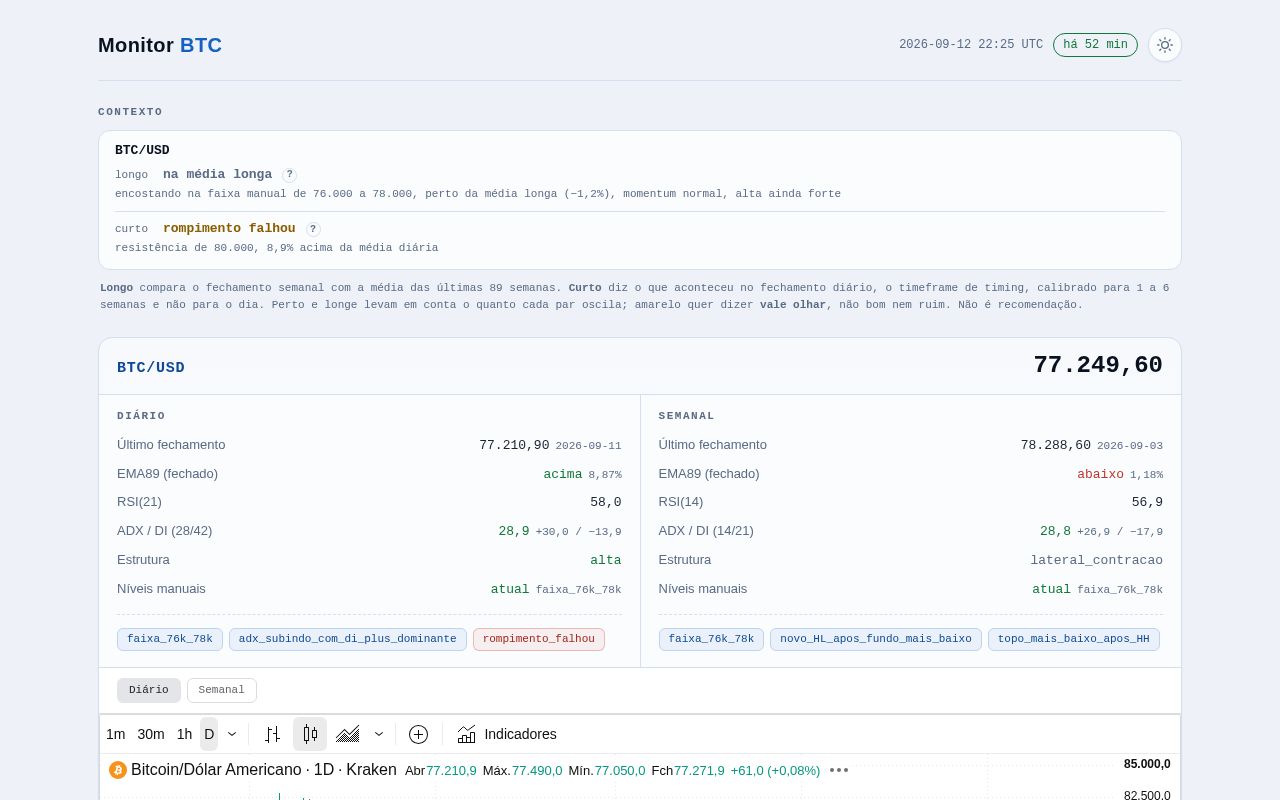The image size is (1280, 800).
Task: Click the weekly faixa_76k_78k tag
Action: coord(711,639)
